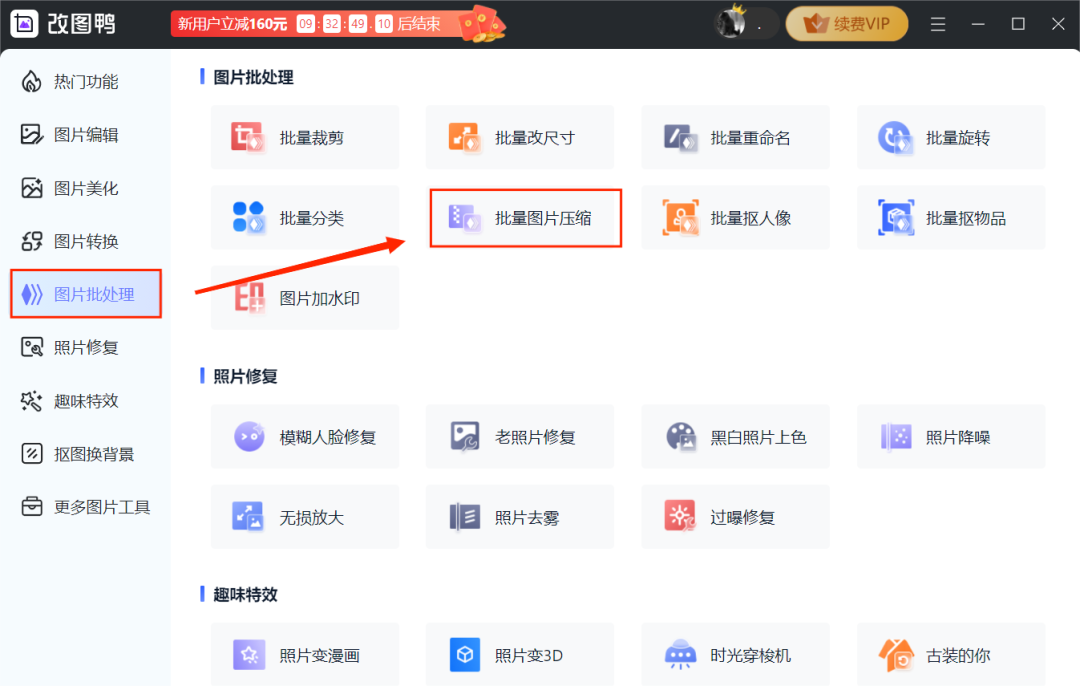Select the 批量重命名 feature
Viewport: 1080px width, 686px height.
coord(735,137)
